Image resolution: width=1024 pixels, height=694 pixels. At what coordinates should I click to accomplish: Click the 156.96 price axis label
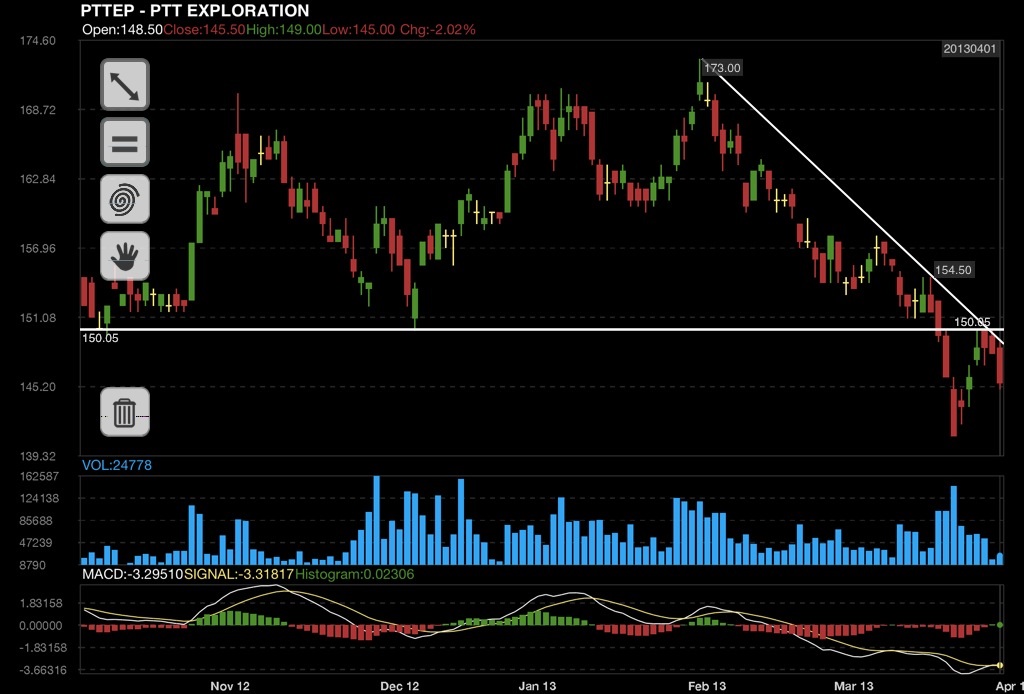click(x=38, y=248)
